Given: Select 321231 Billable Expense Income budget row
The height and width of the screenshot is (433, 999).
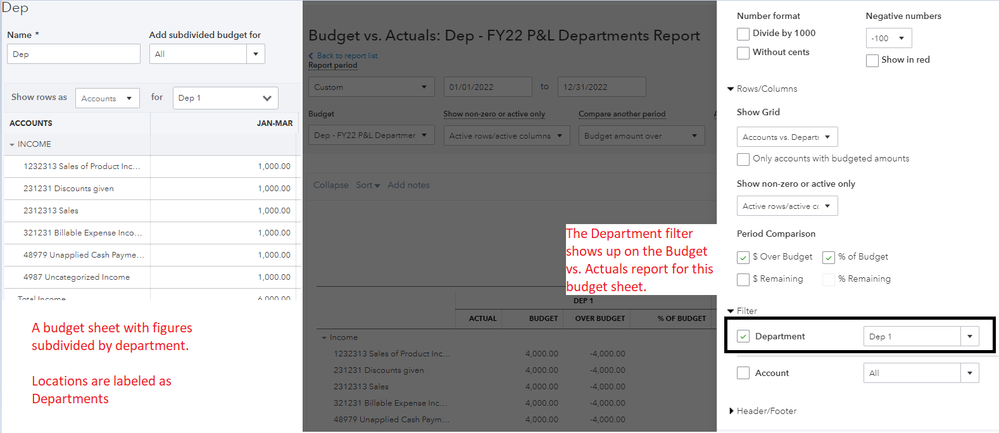Looking at the screenshot, I should pyautogui.click(x=150, y=233).
